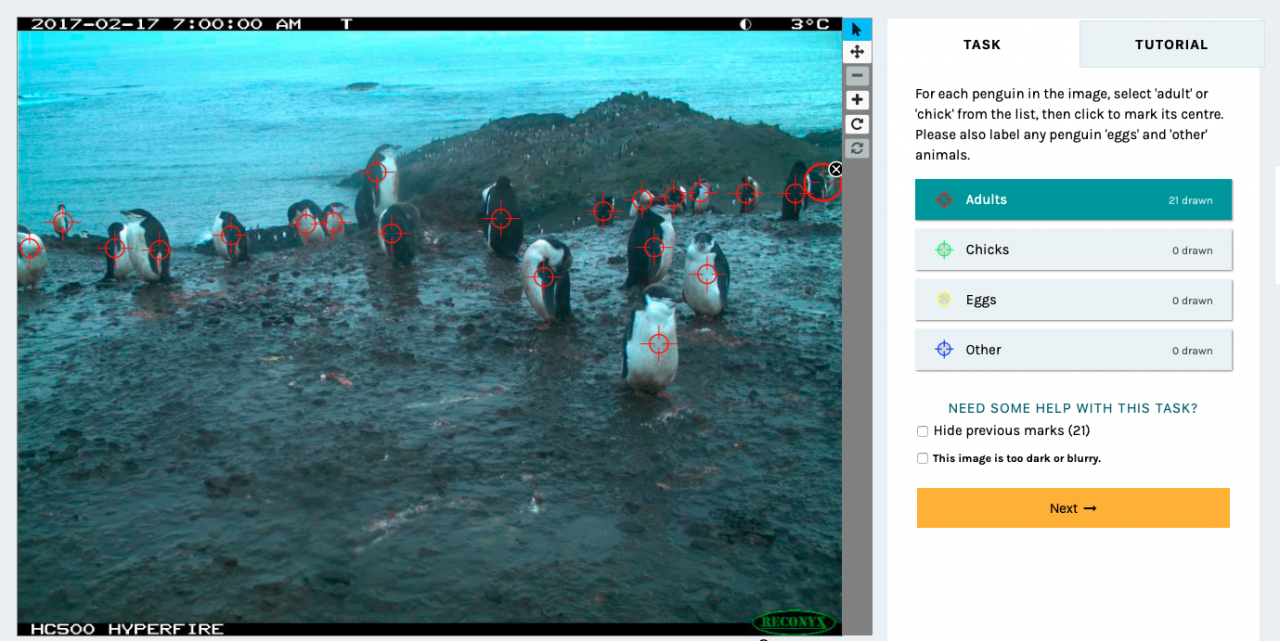Select the mark on the nearest foreground penguin

coord(658,343)
